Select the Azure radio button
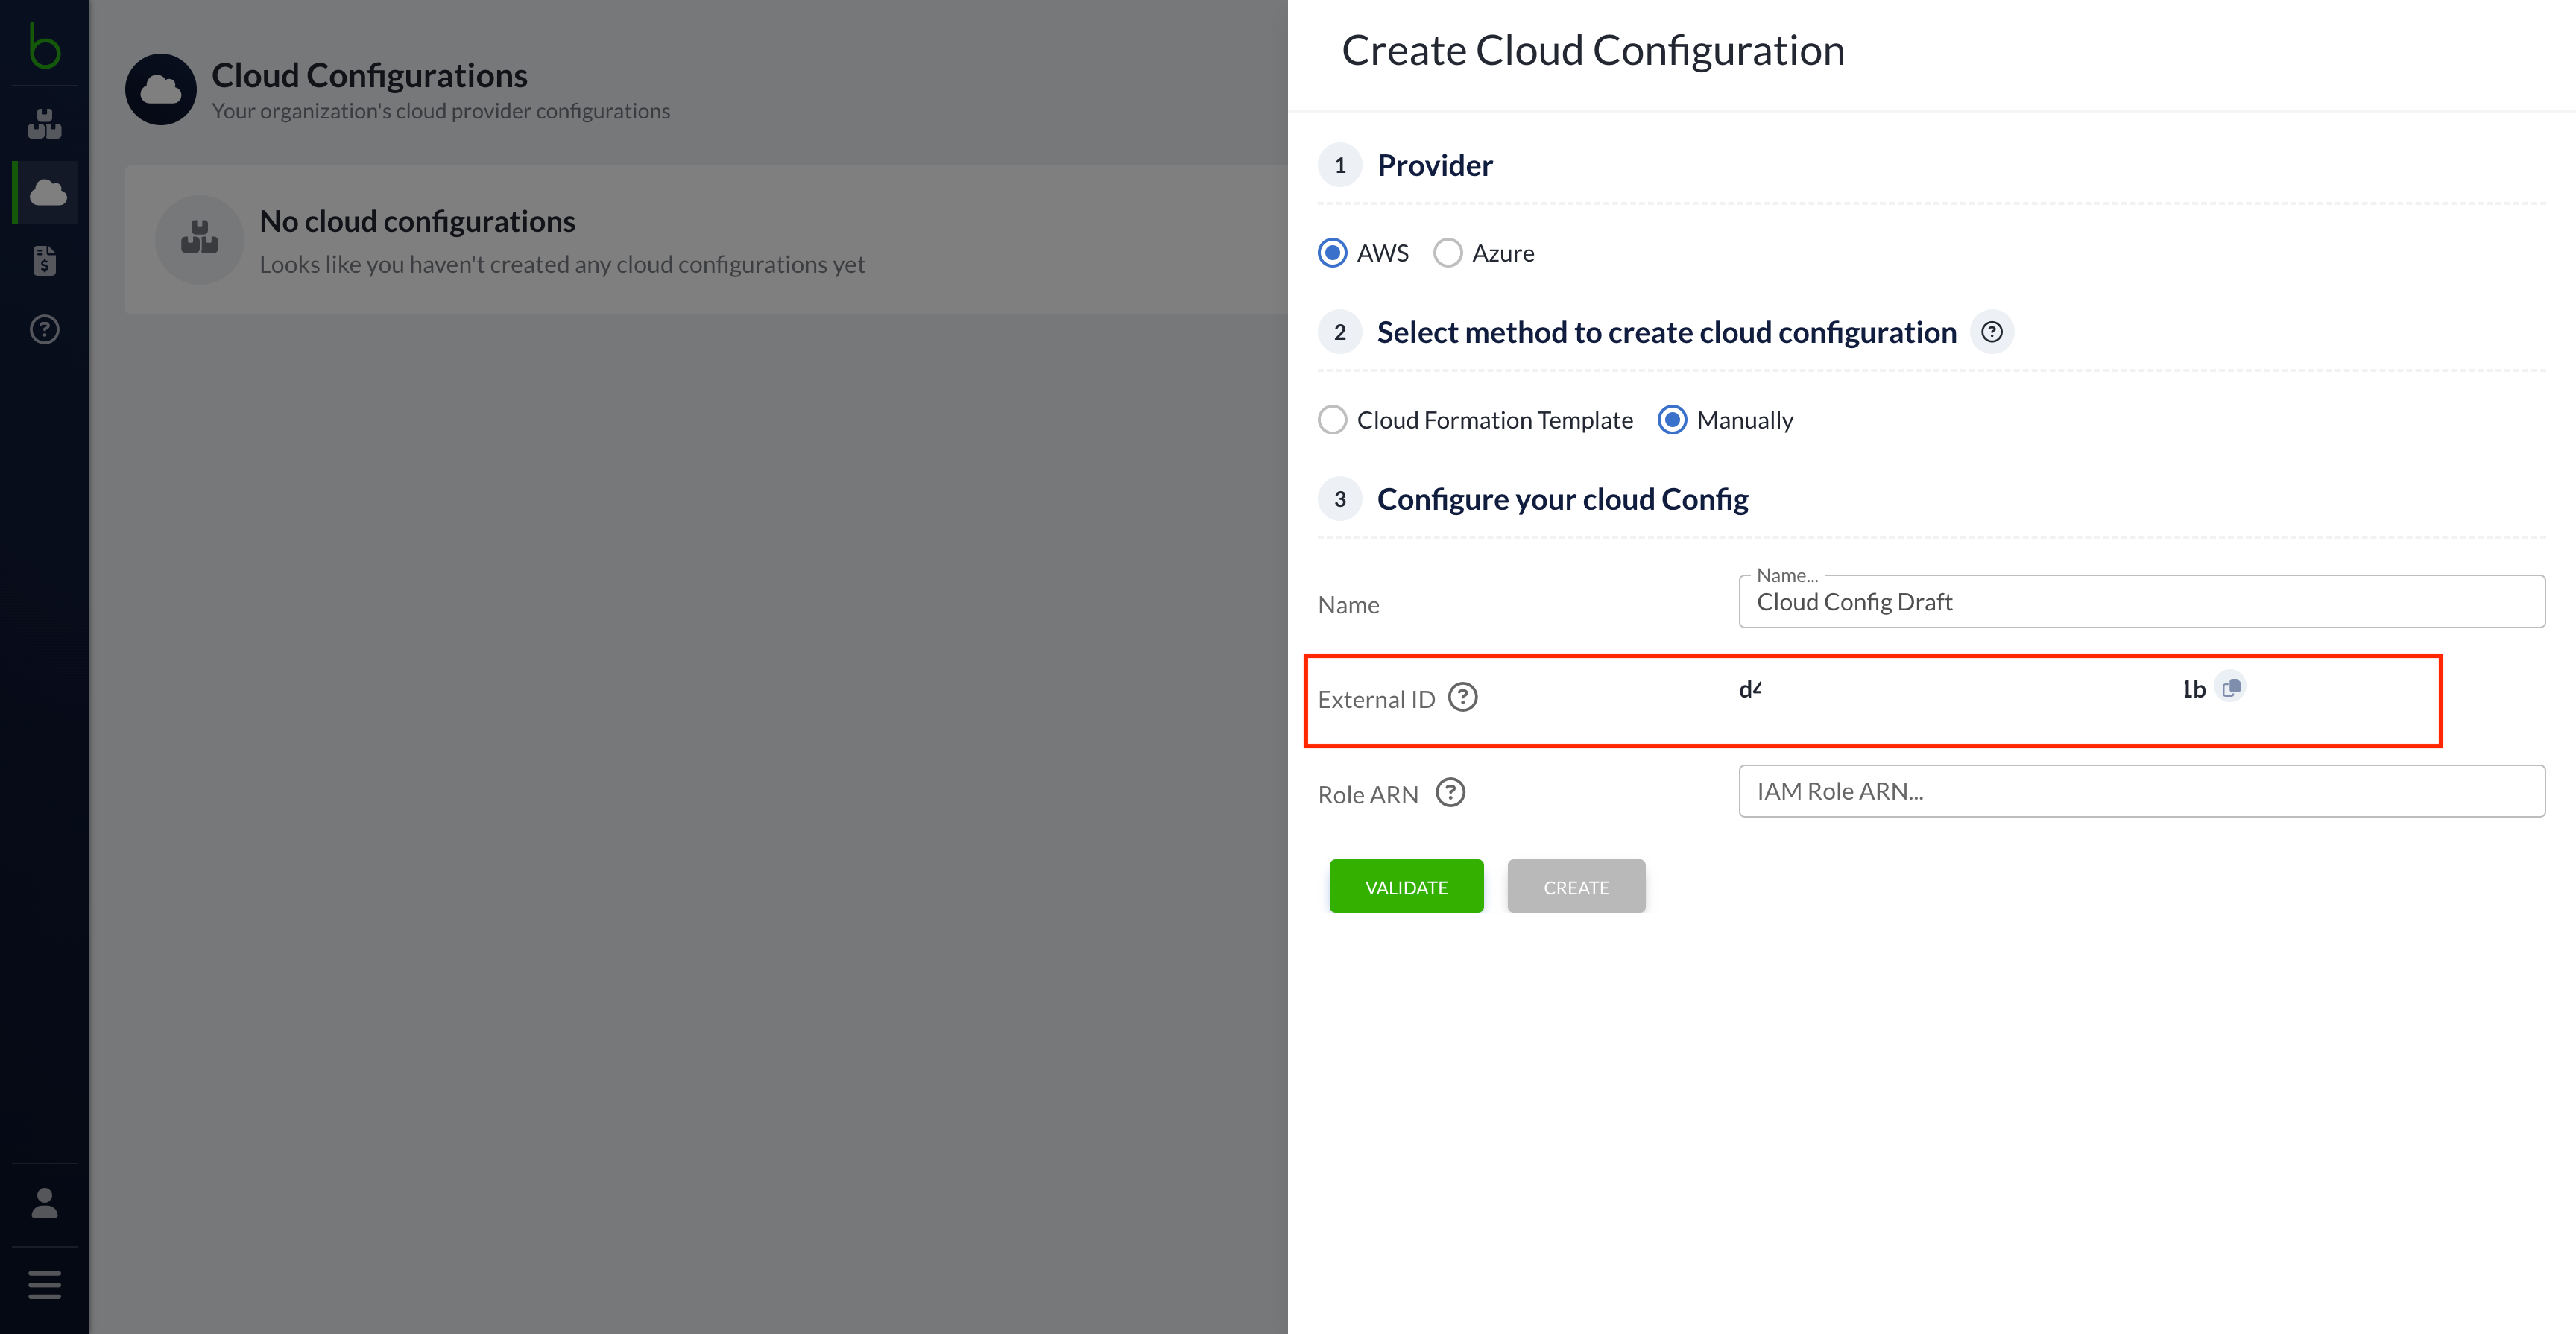The image size is (2576, 1334). tap(1448, 252)
